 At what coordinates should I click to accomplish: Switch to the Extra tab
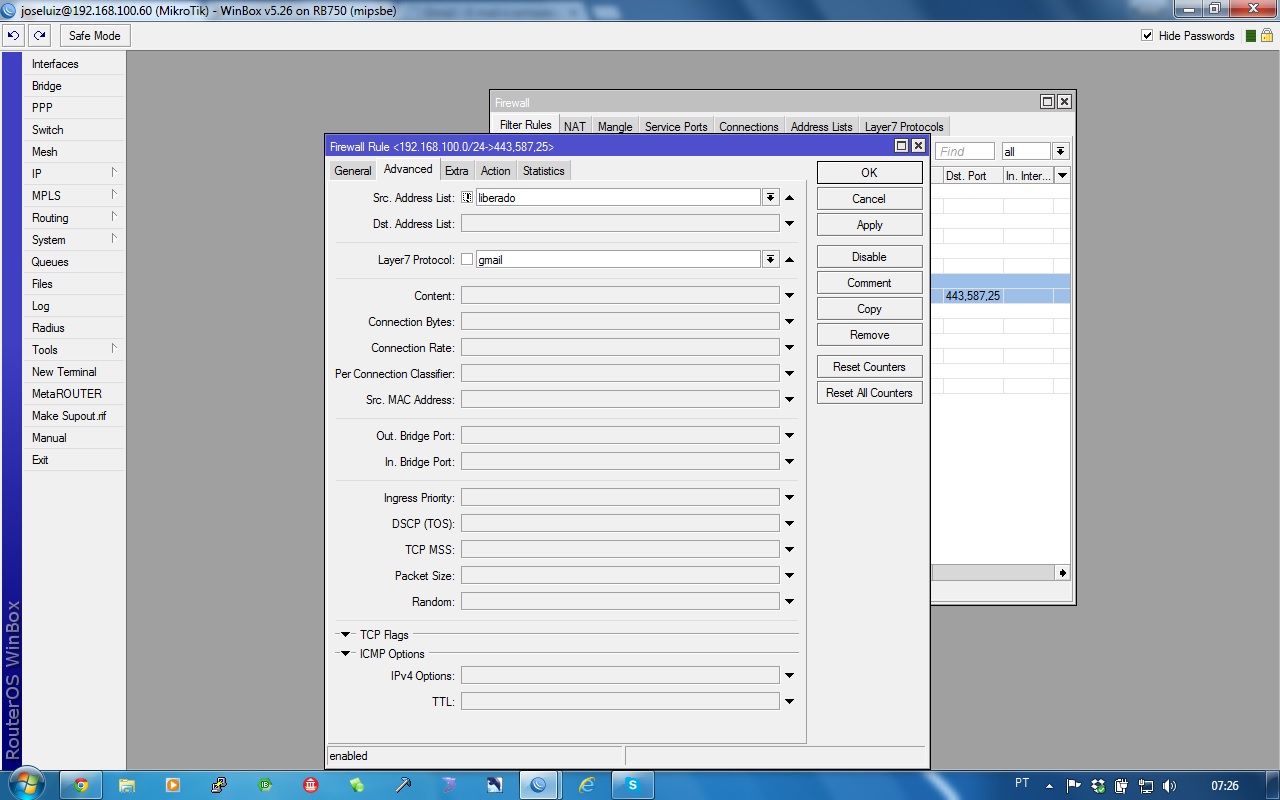tap(457, 171)
